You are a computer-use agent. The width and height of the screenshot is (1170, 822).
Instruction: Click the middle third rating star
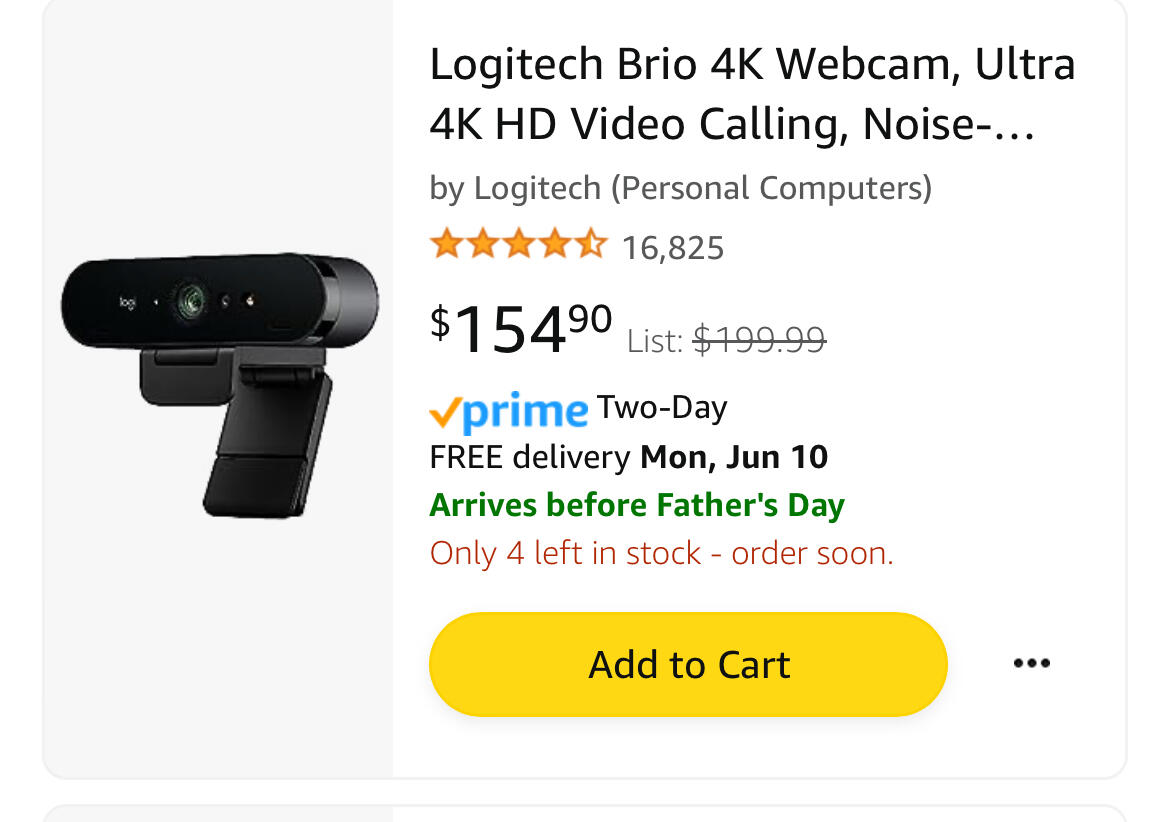click(519, 244)
